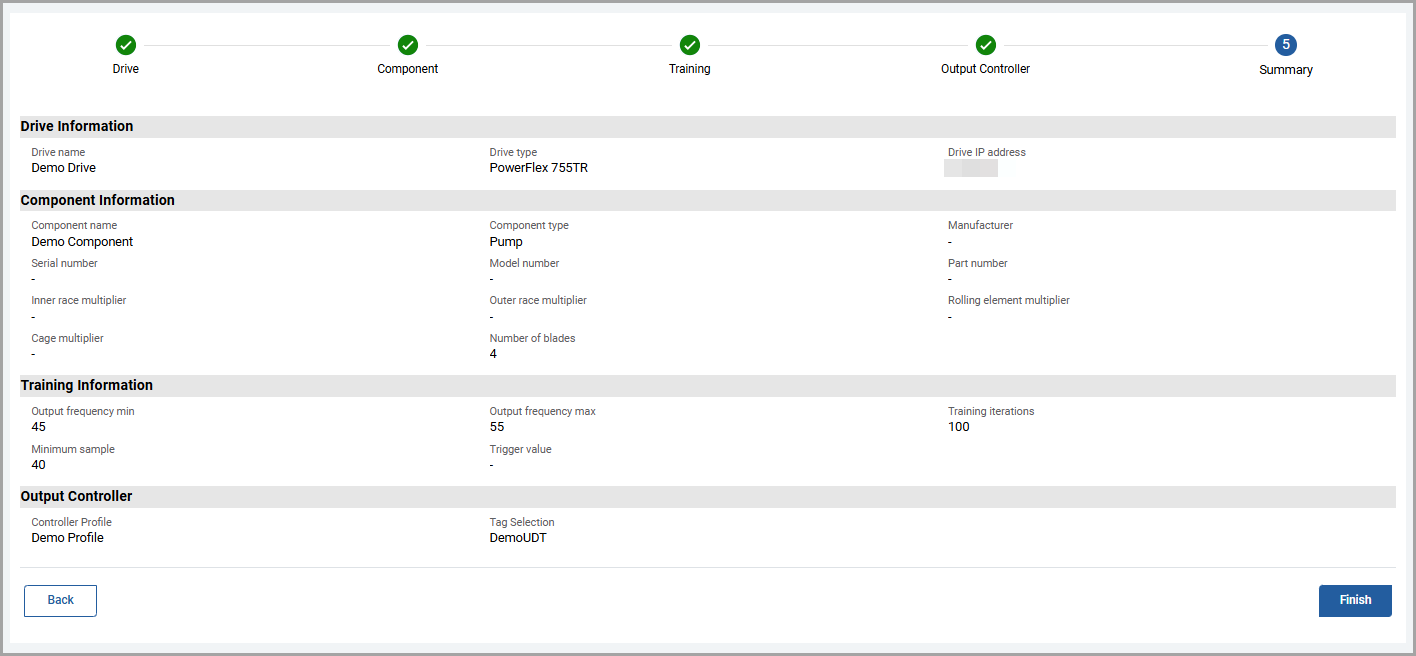Select the Training step checkmark icon
The height and width of the screenshot is (656, 1416).
click(689, 45)
